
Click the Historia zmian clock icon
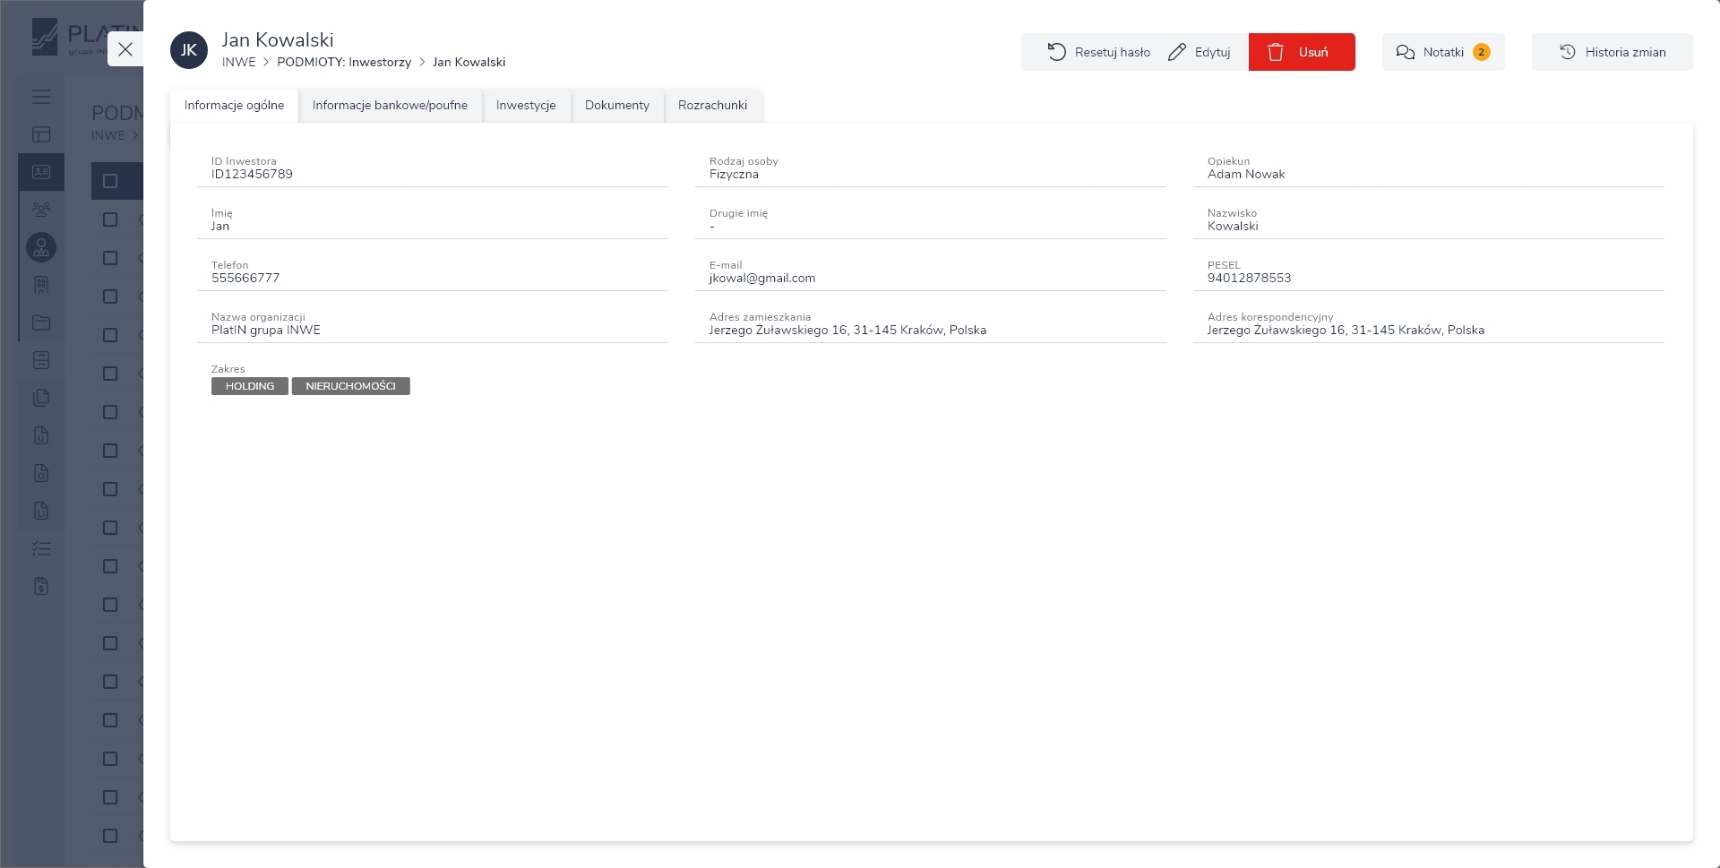1567,52
